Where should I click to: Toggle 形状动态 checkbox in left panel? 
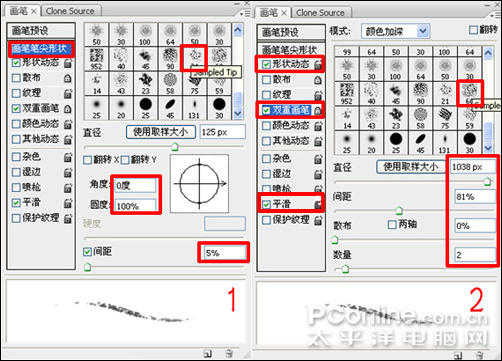click(16, 63)
